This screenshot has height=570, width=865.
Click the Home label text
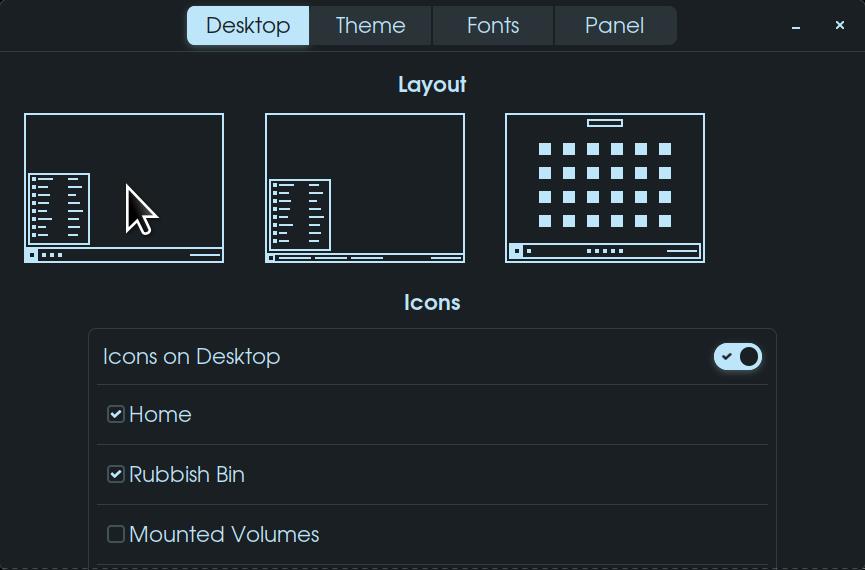pyautogui.click(x=160, y=414)
